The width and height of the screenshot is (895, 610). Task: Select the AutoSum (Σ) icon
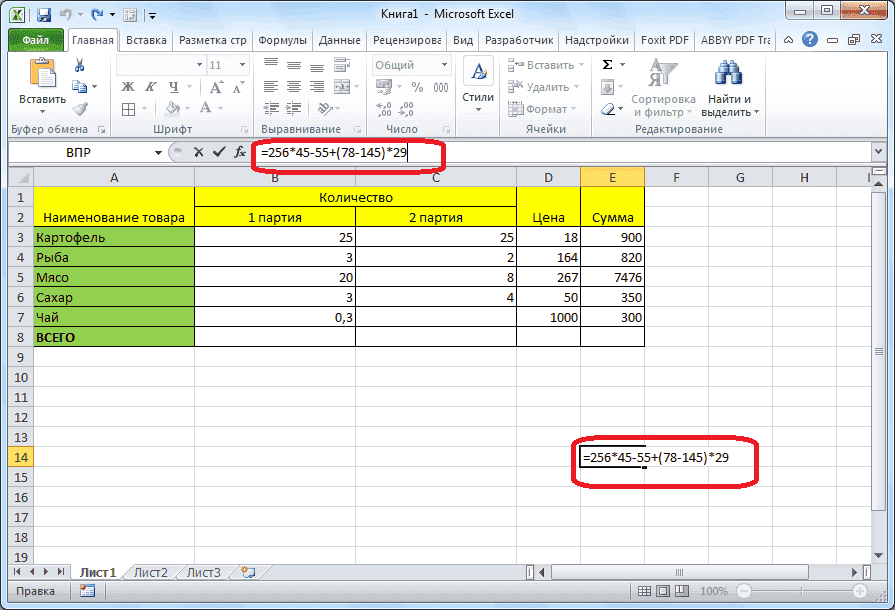coord(608,65)
